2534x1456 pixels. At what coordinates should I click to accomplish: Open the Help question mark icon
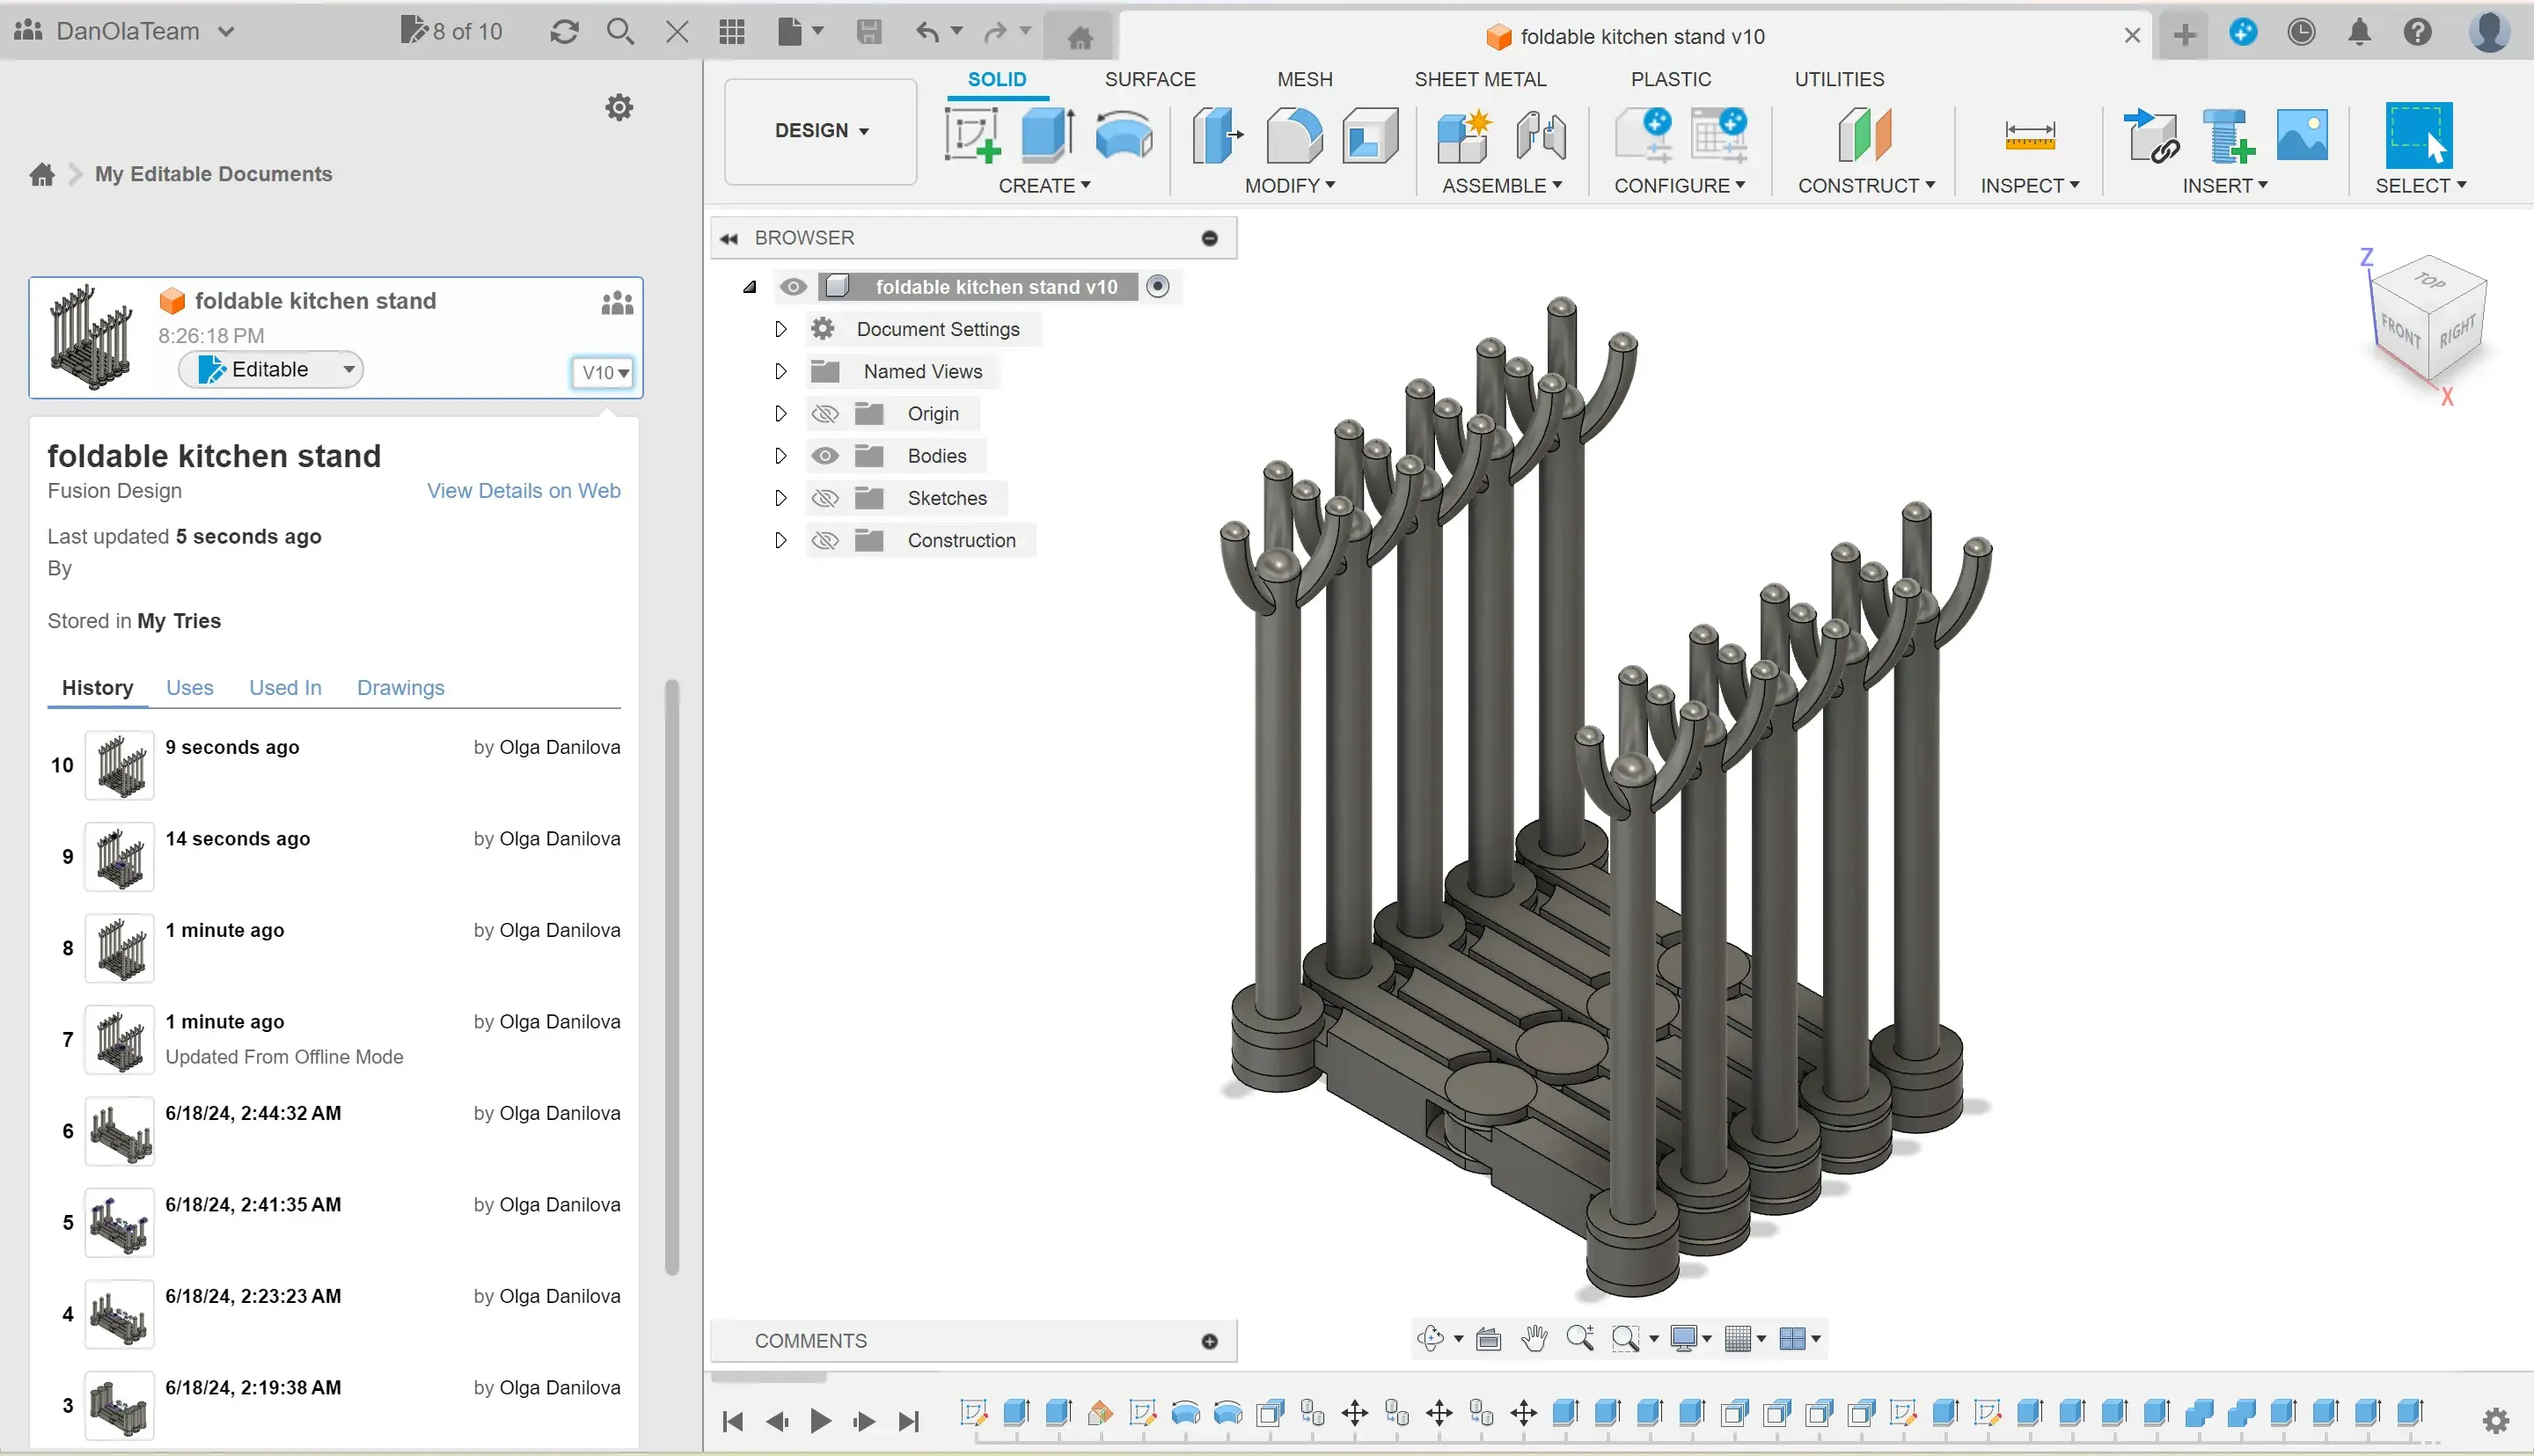(x=2418, y=32)
